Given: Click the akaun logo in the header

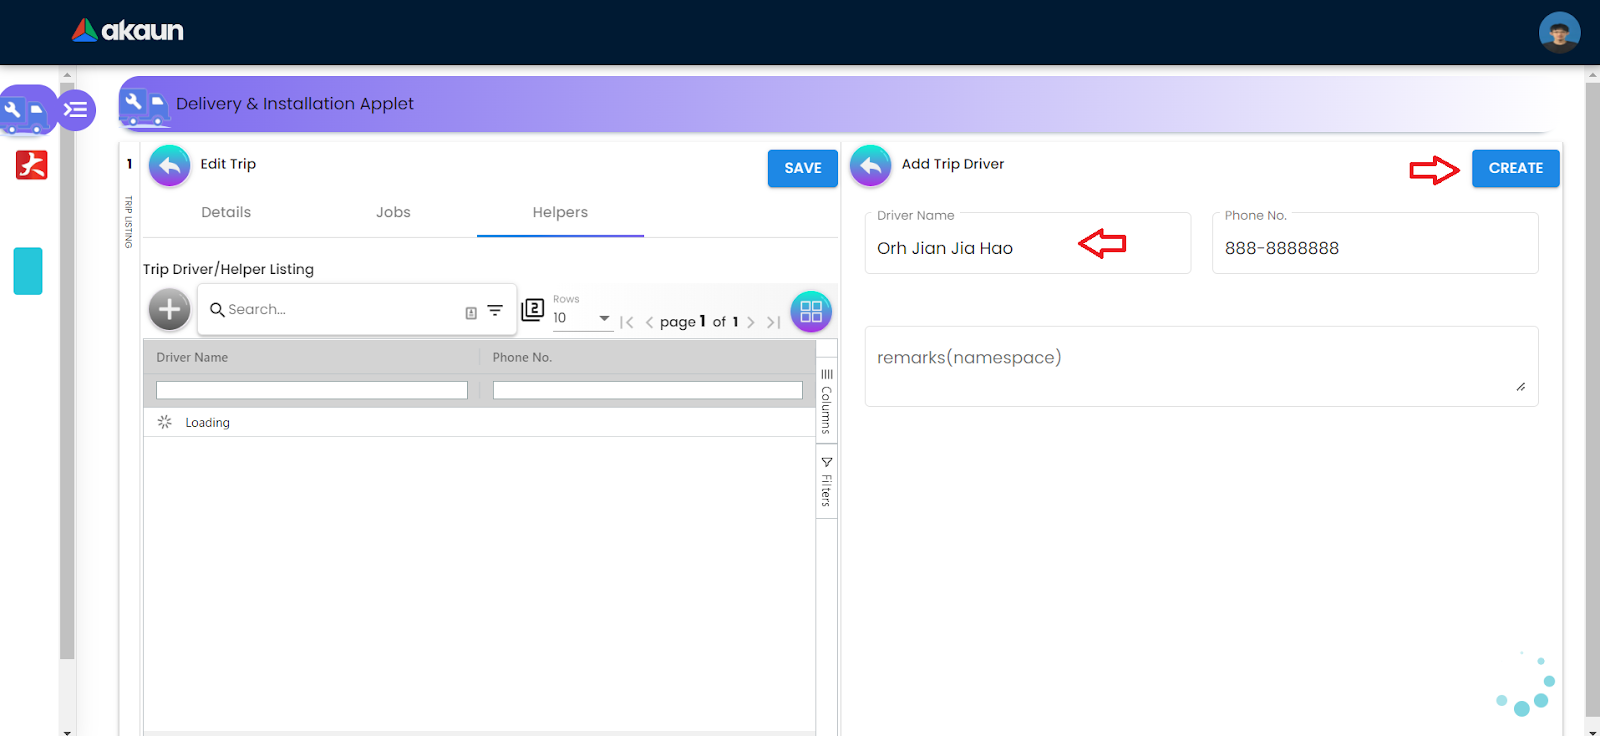Looking at the screenshot, I should click(x=128, y=31).
